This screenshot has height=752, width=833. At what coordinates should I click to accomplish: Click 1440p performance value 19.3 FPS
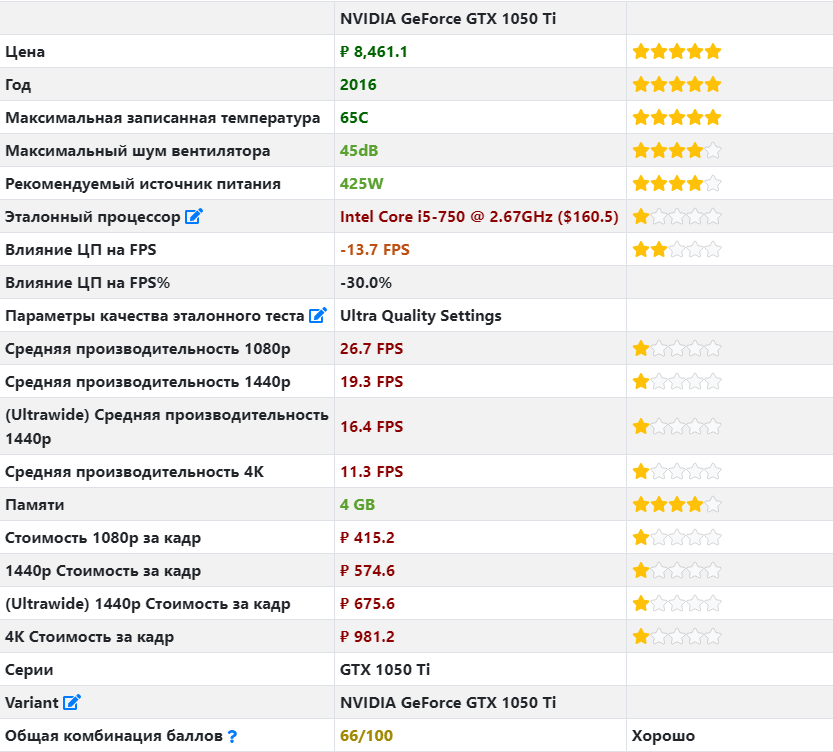(371, 381)
